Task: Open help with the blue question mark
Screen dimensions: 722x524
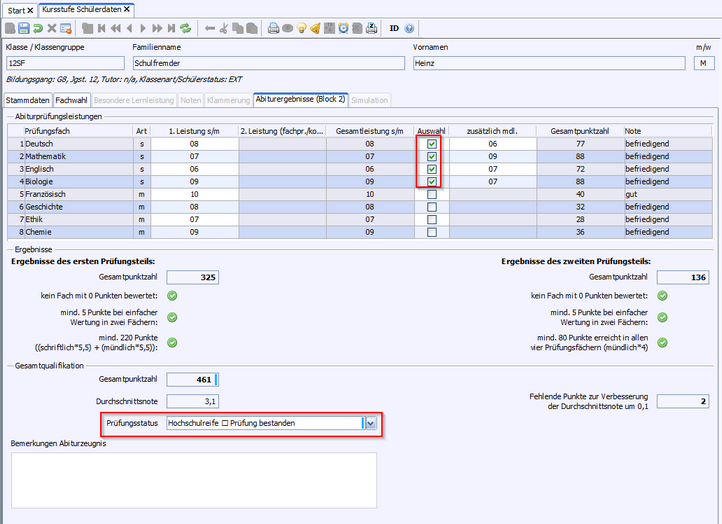Action: tap(410, 28)
